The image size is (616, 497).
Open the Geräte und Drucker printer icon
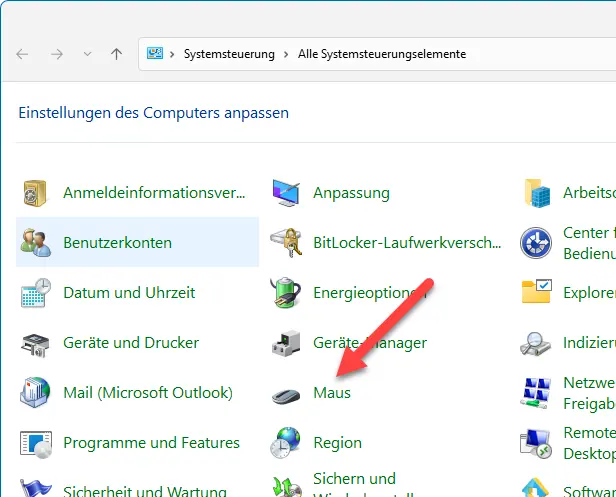[x=36, y=343]
